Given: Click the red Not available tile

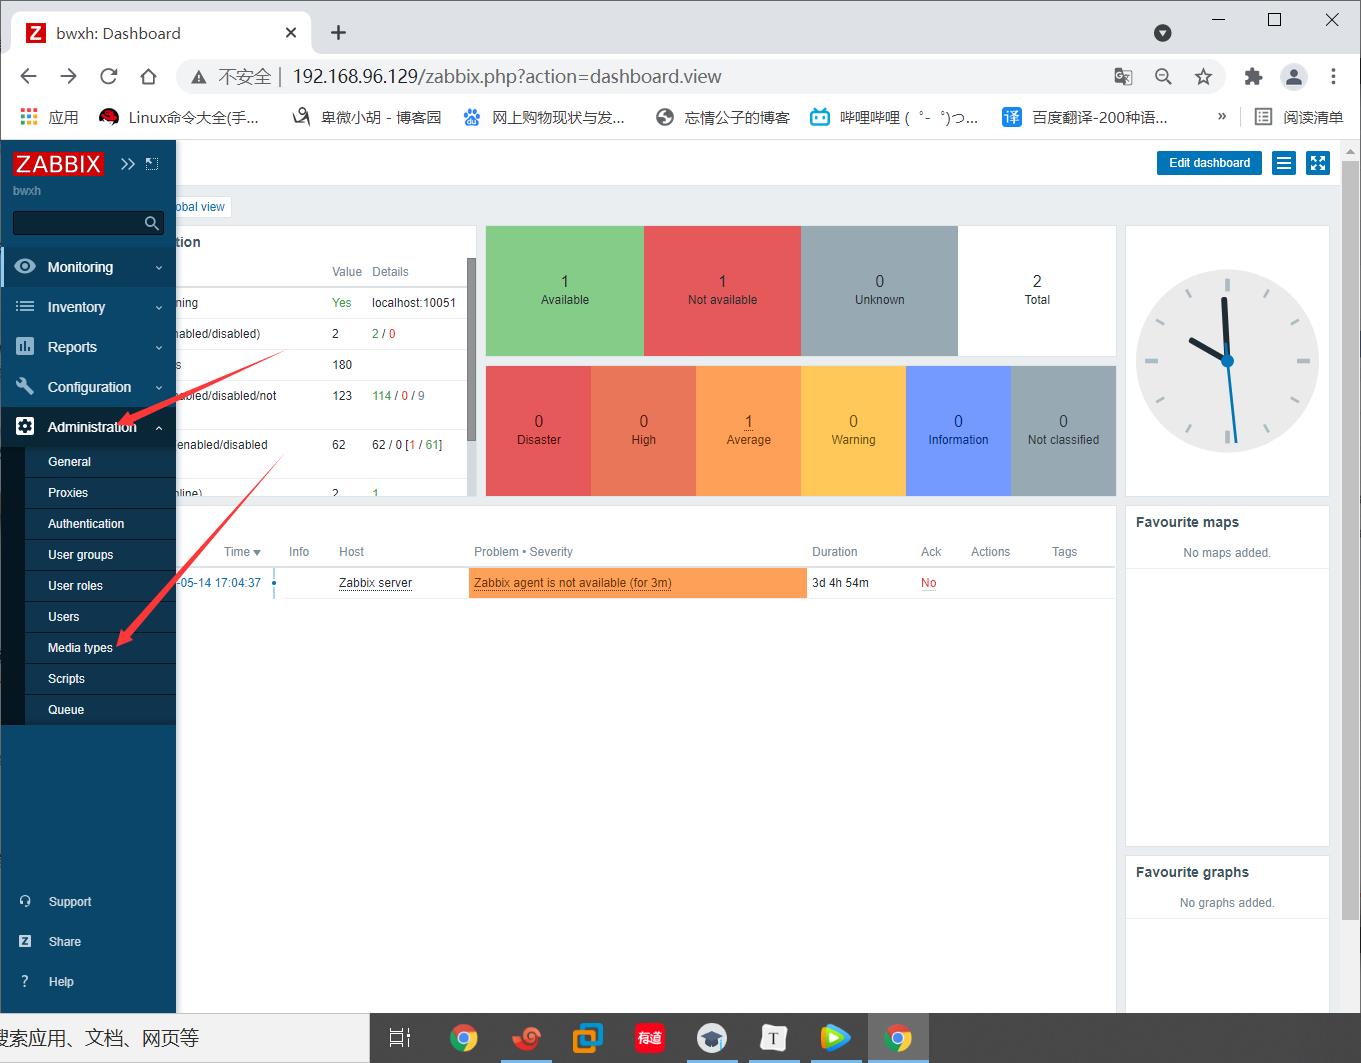Looking at the screenshot, I should click(722, 290).
